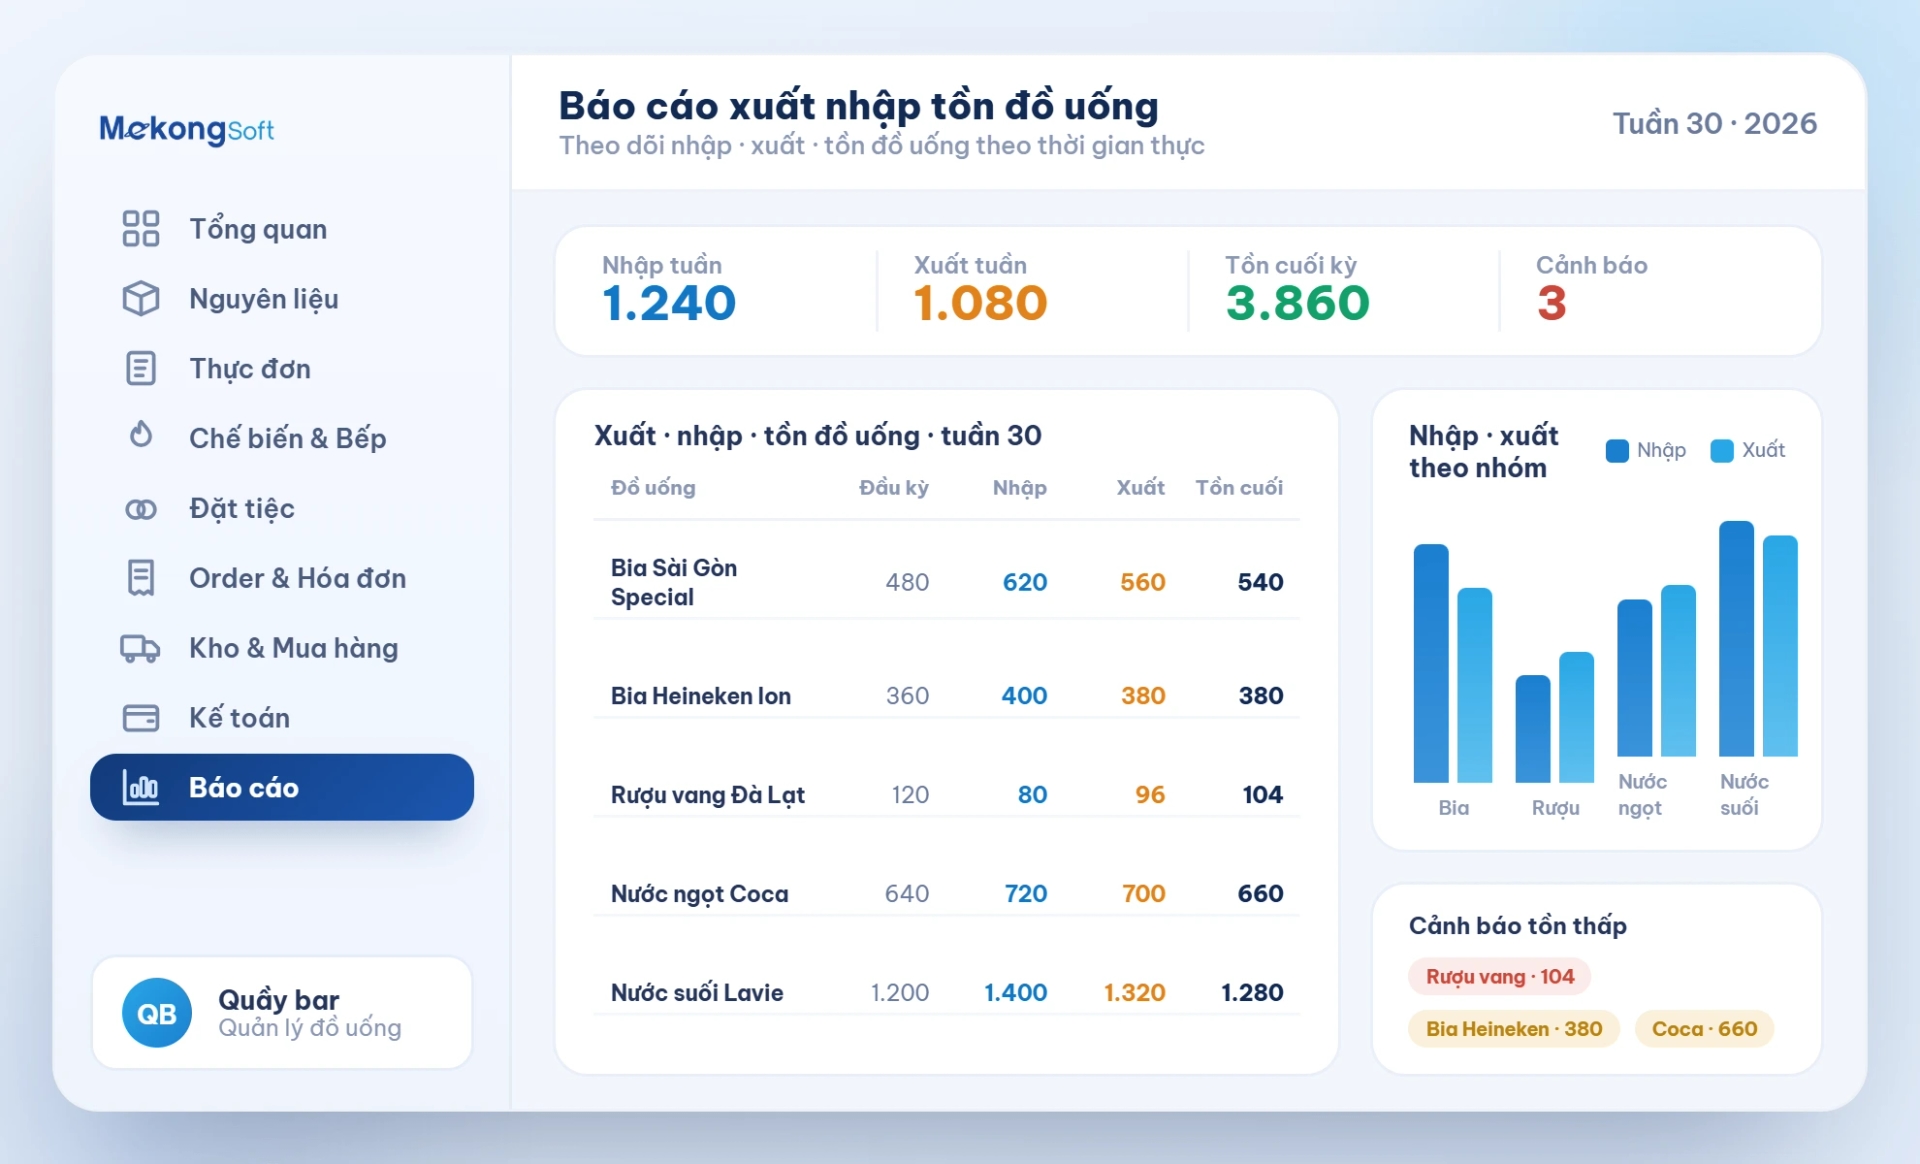This screenshot has height=1164, width=1920.
Task: Click Nước ngọt Coca Nhập value 720
Action: click(x=1026, y=894)
